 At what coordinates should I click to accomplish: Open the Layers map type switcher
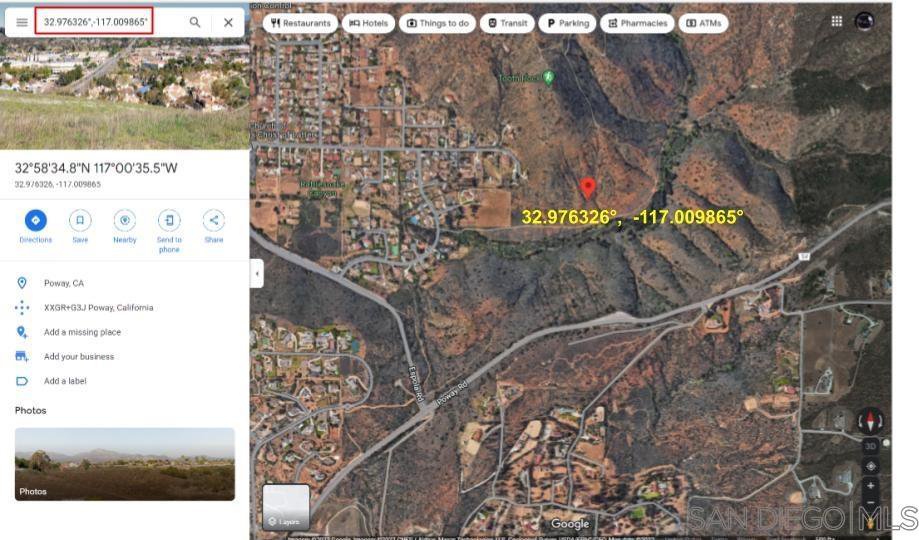(x=286, y=507)
